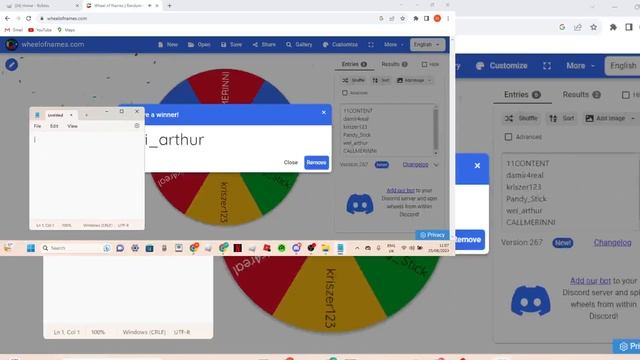Open Customize in the background window
The image size is (640, 360).
point(502,66)
